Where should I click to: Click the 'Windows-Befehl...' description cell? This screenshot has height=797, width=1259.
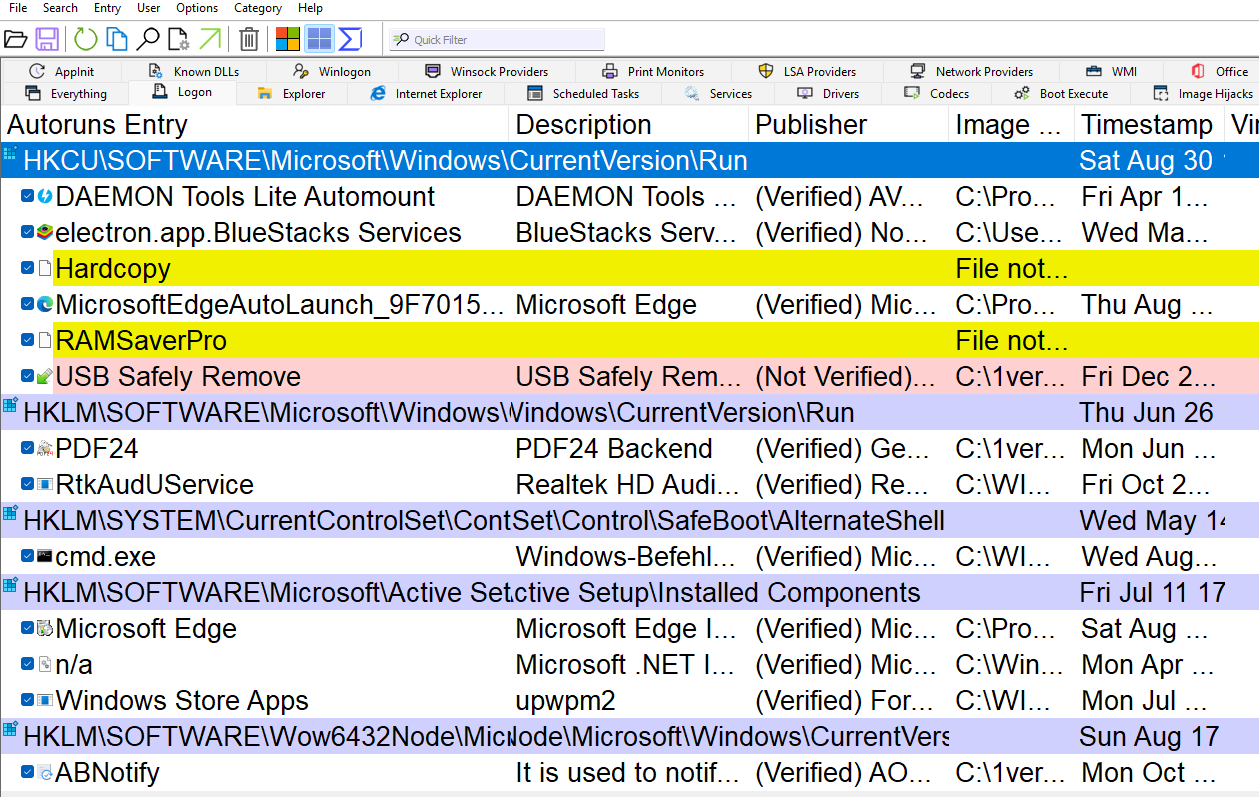pyautogui.click(x=626, y=557)
